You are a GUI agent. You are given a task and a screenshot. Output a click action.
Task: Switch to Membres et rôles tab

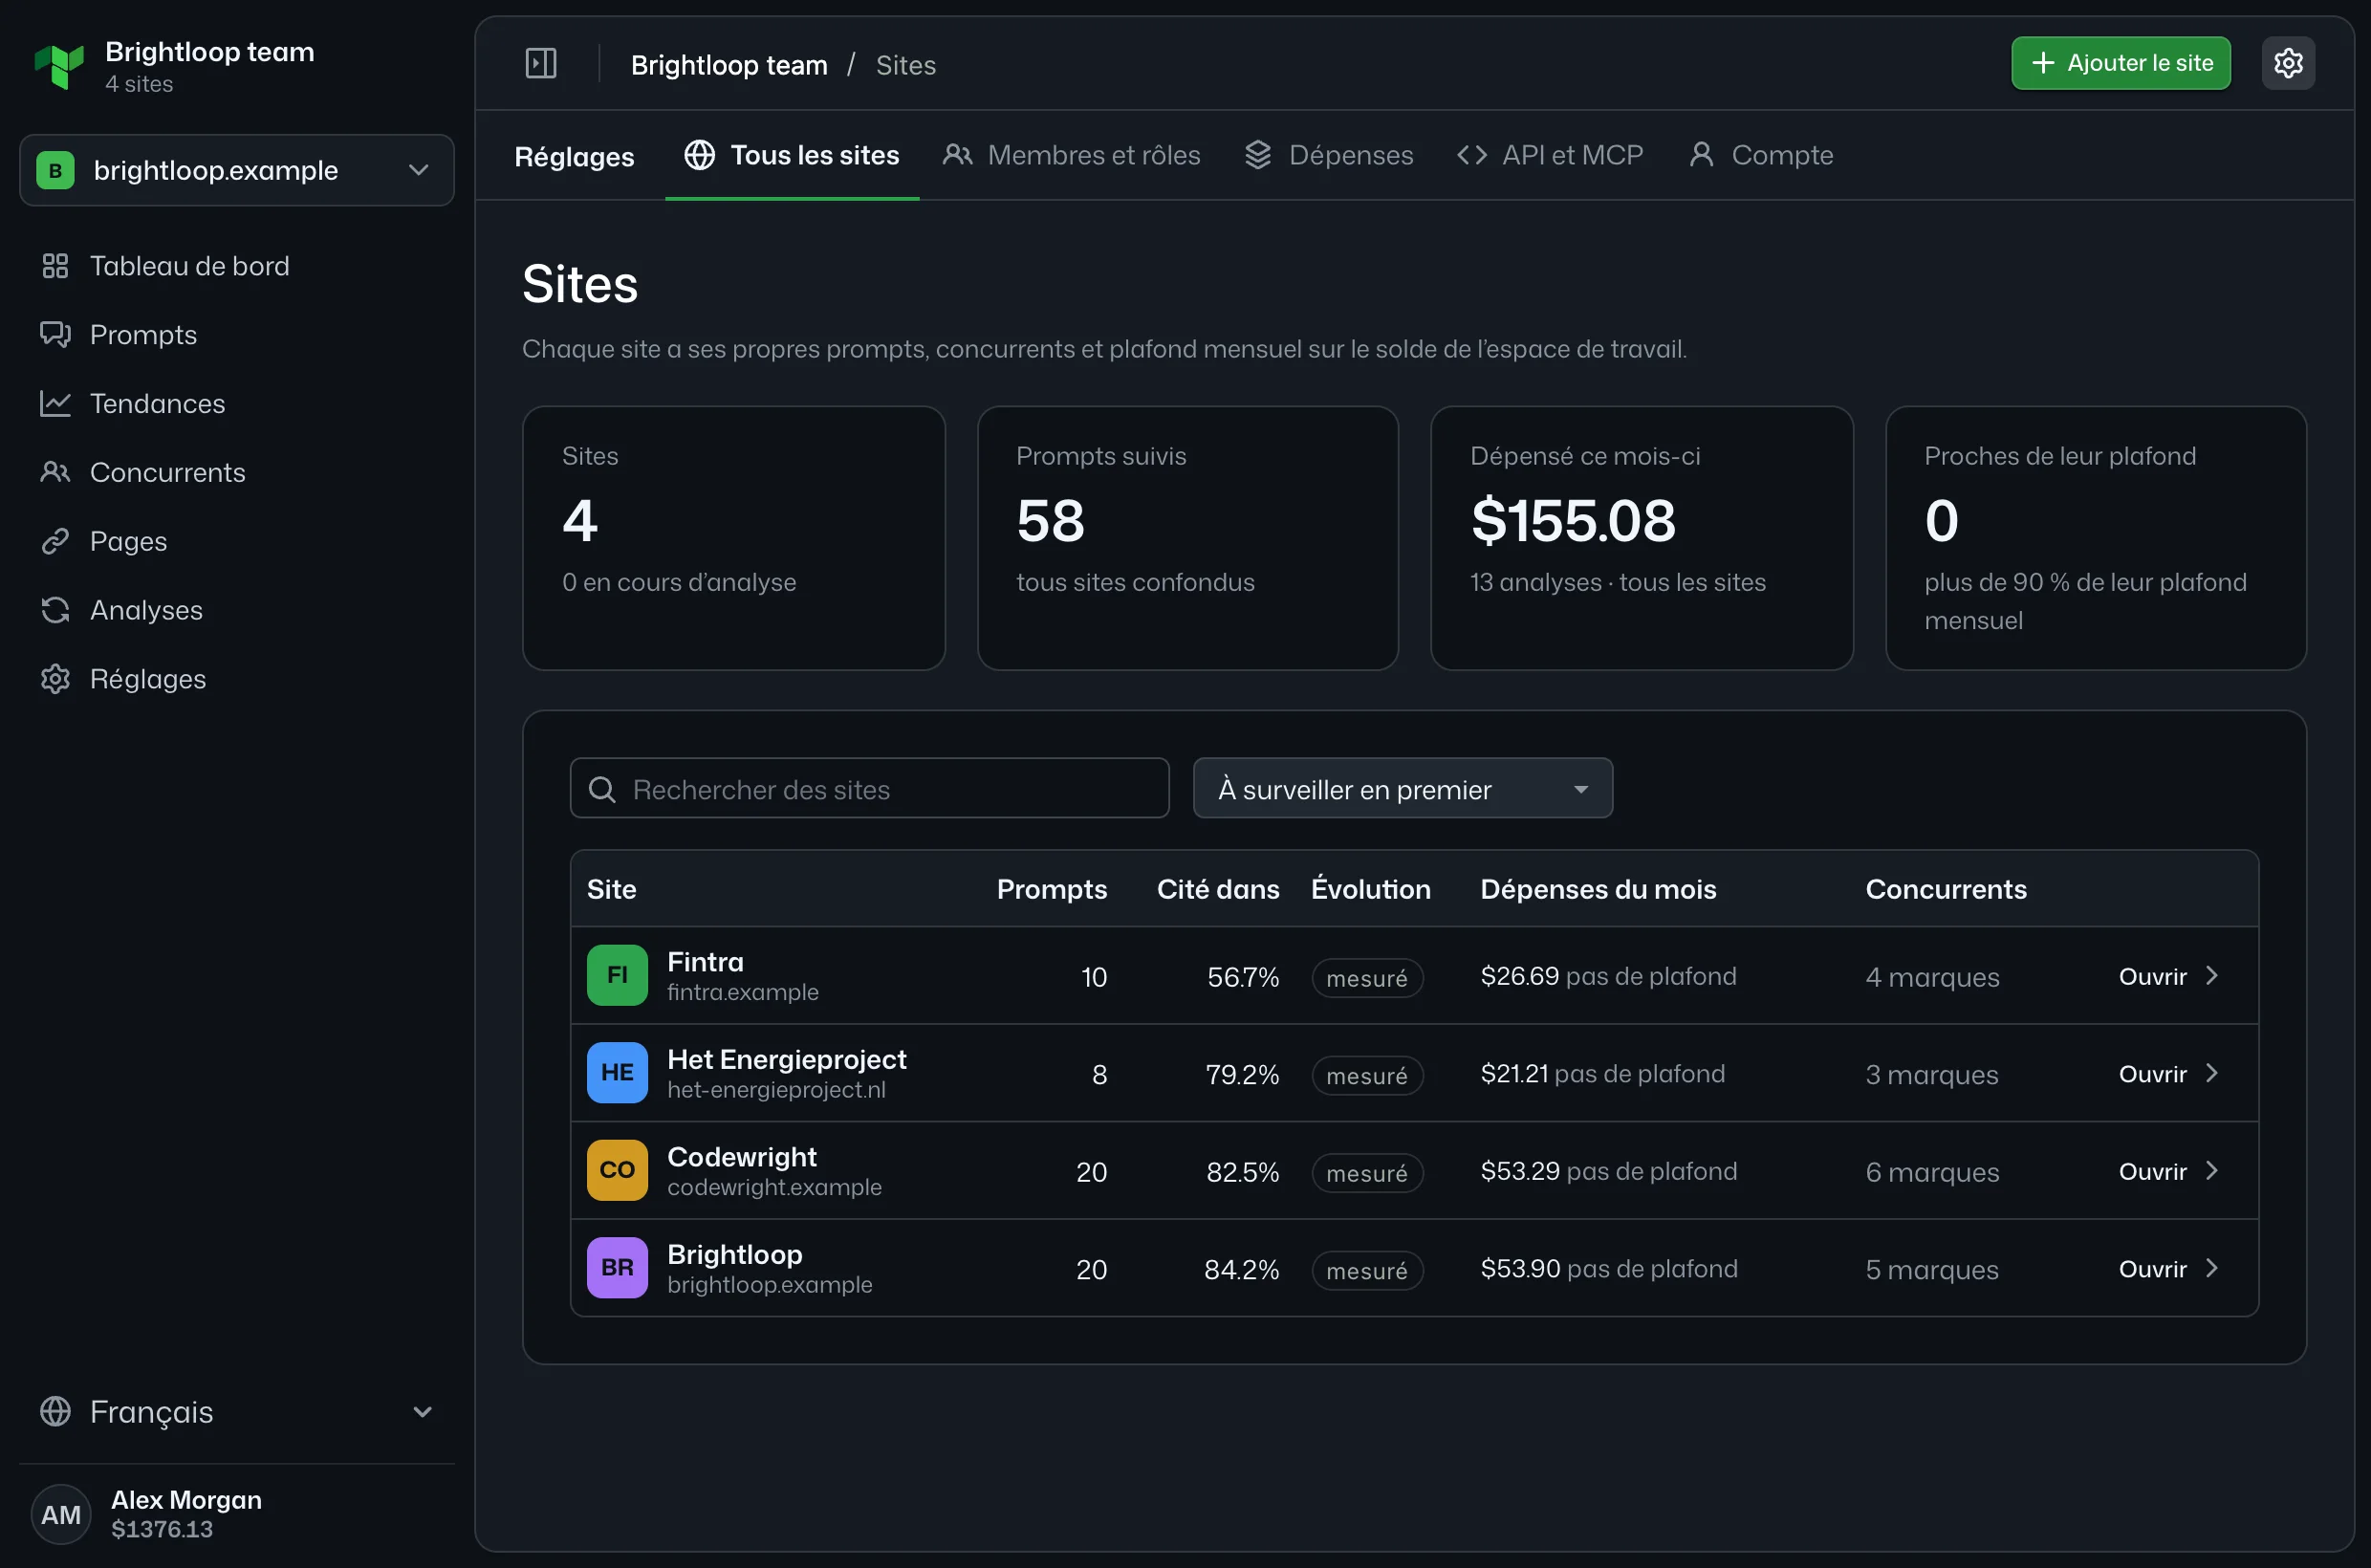[x=1071, y=156]
